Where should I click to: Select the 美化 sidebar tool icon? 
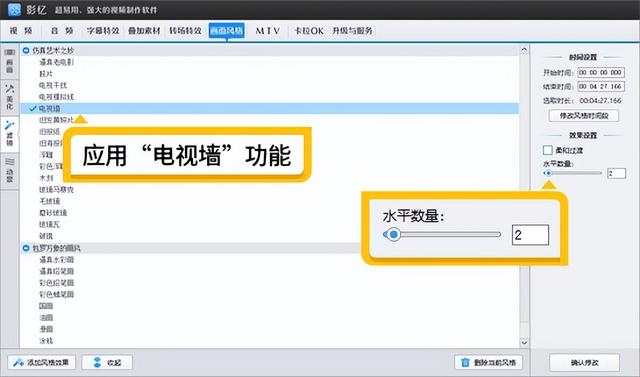9,97
